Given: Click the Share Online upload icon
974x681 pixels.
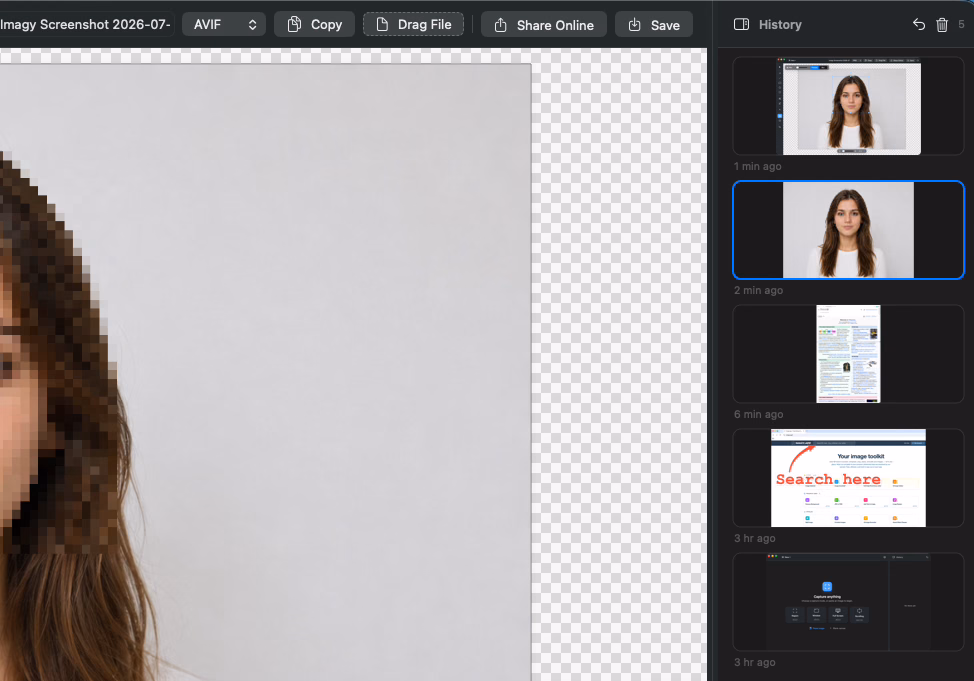Looking at the screenshot, I should [500, 25].
